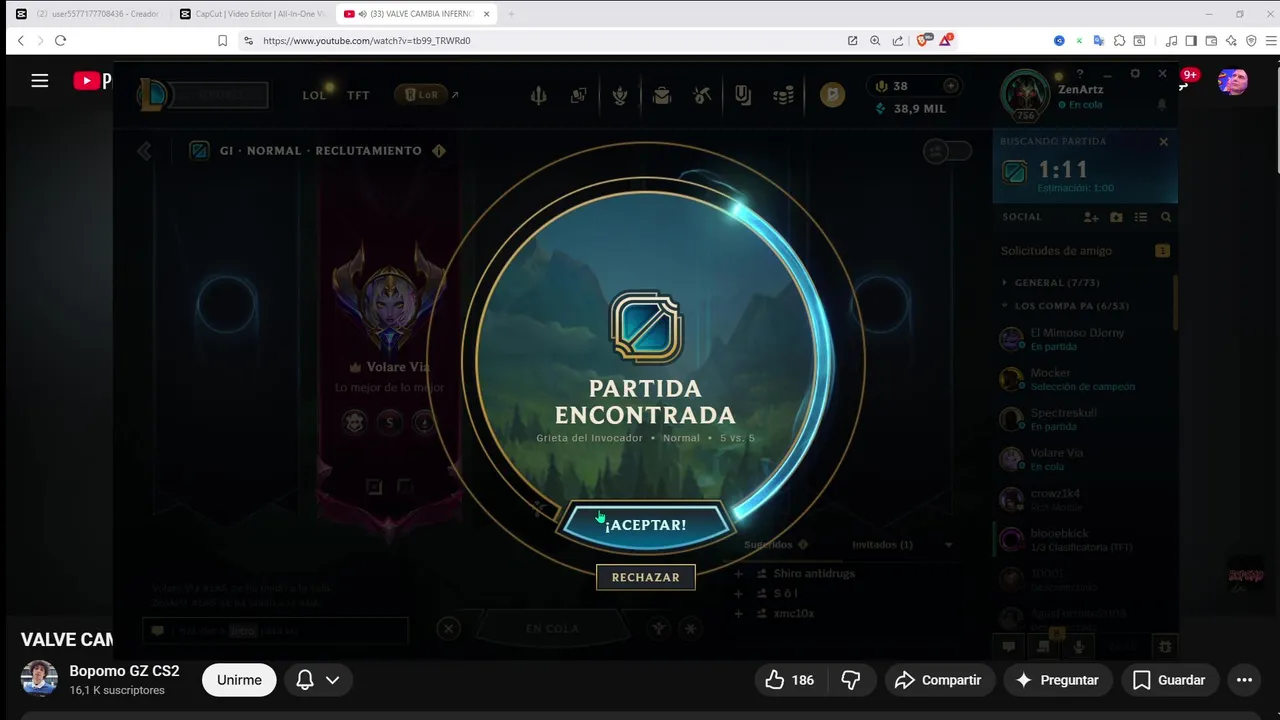
Task: Open the Brave VPN shield icon
Action: click(1251, 41)
